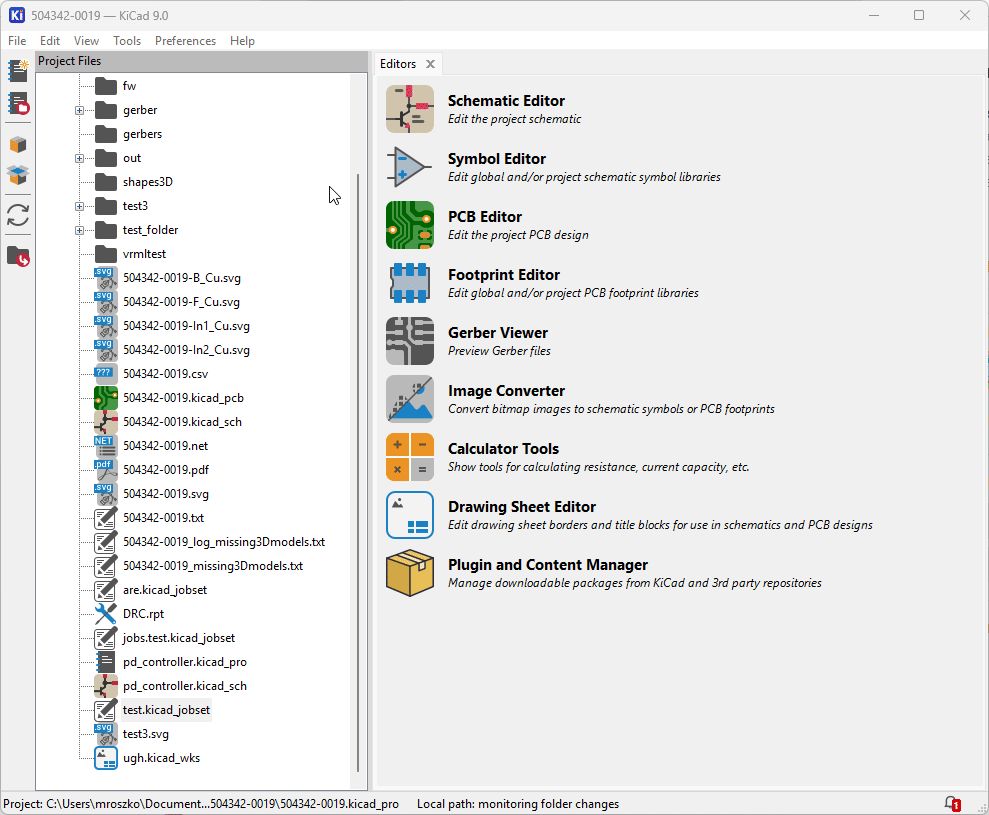989x815 pixels.
Task: Expand the test3 folder
Action: click(79, 206)
